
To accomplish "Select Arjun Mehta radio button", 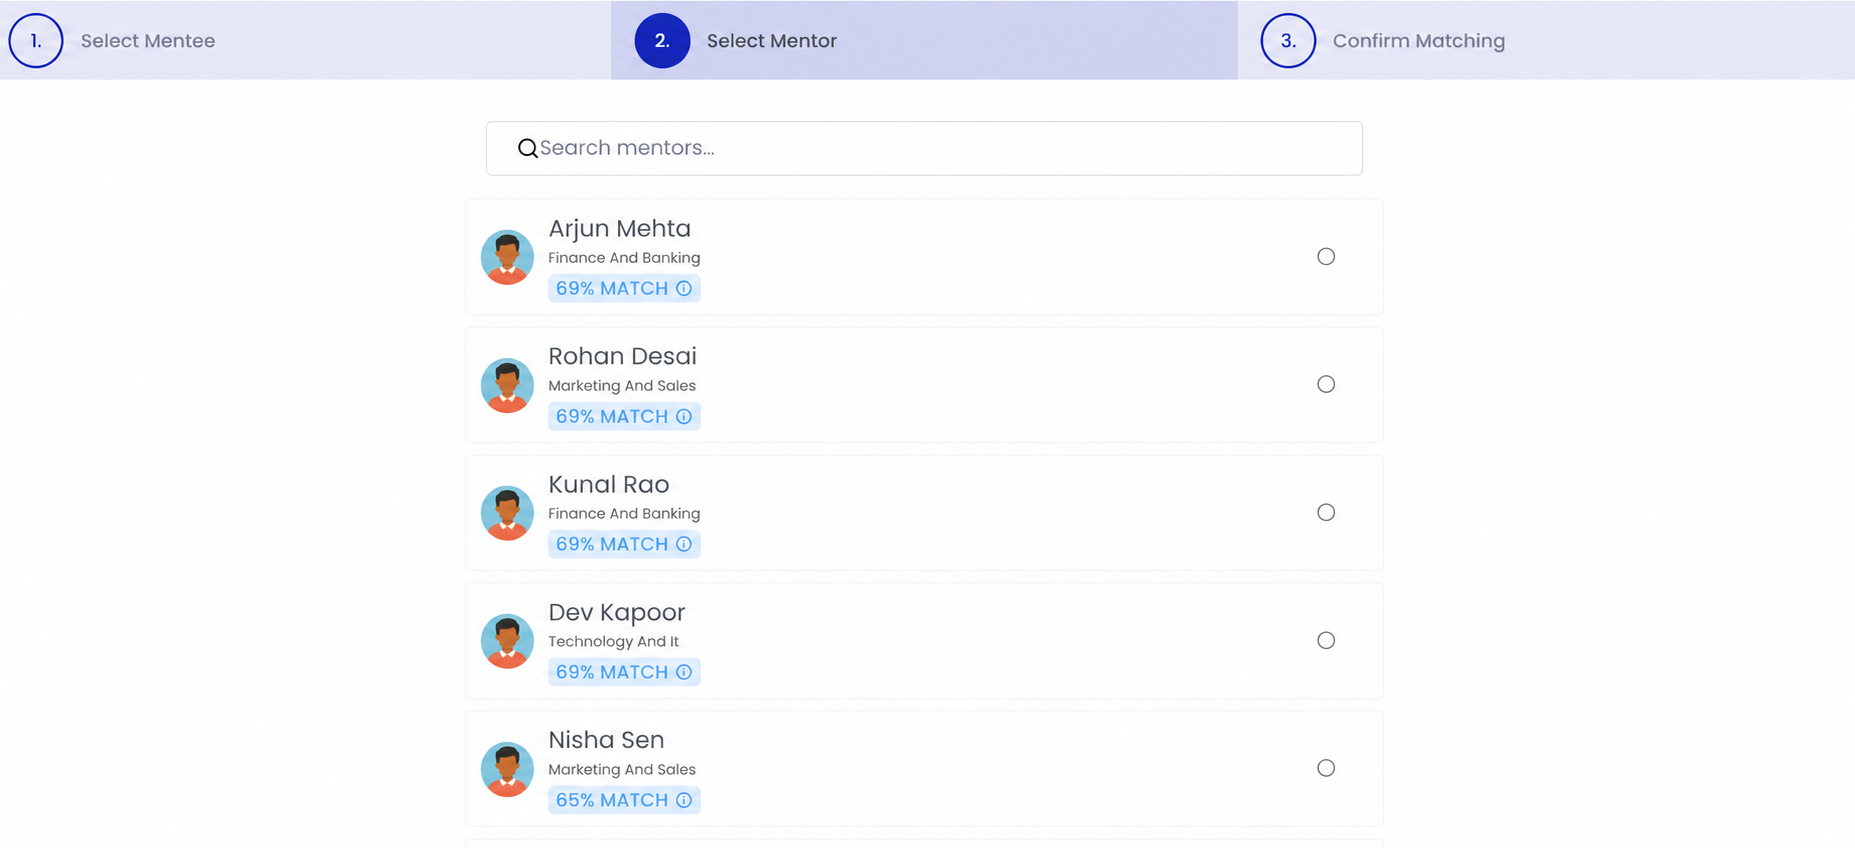I will click(1326, 257).
